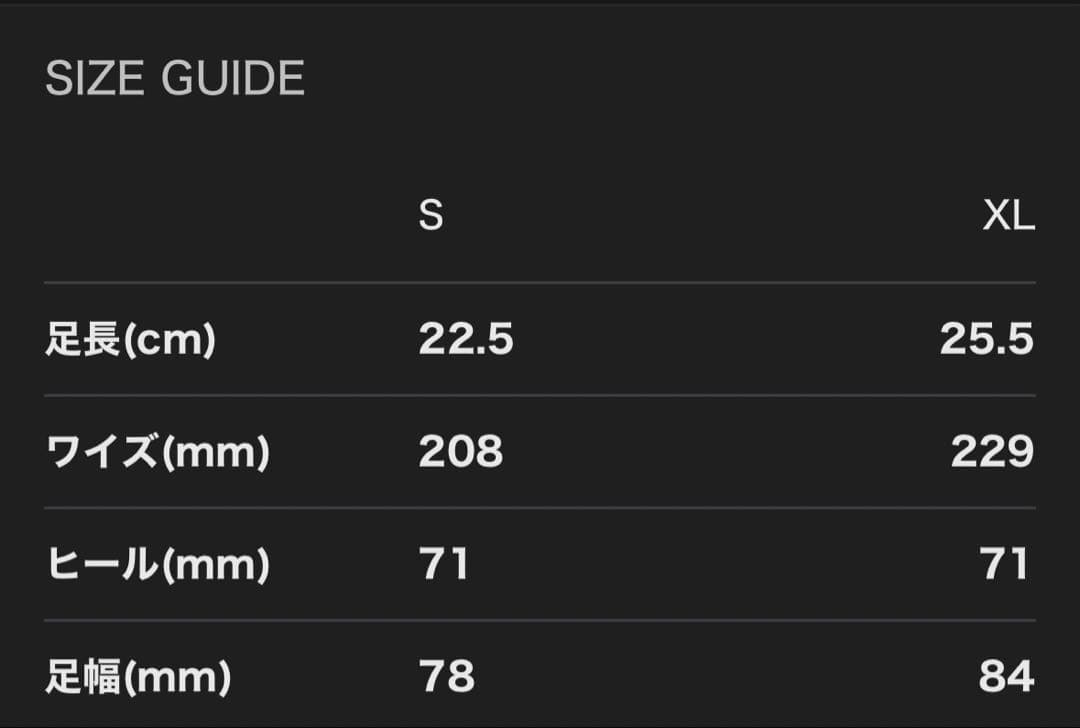Click the ワイズ(mm) row label
This screenshot has width=1080, height=728.
[x=158, y=453]
